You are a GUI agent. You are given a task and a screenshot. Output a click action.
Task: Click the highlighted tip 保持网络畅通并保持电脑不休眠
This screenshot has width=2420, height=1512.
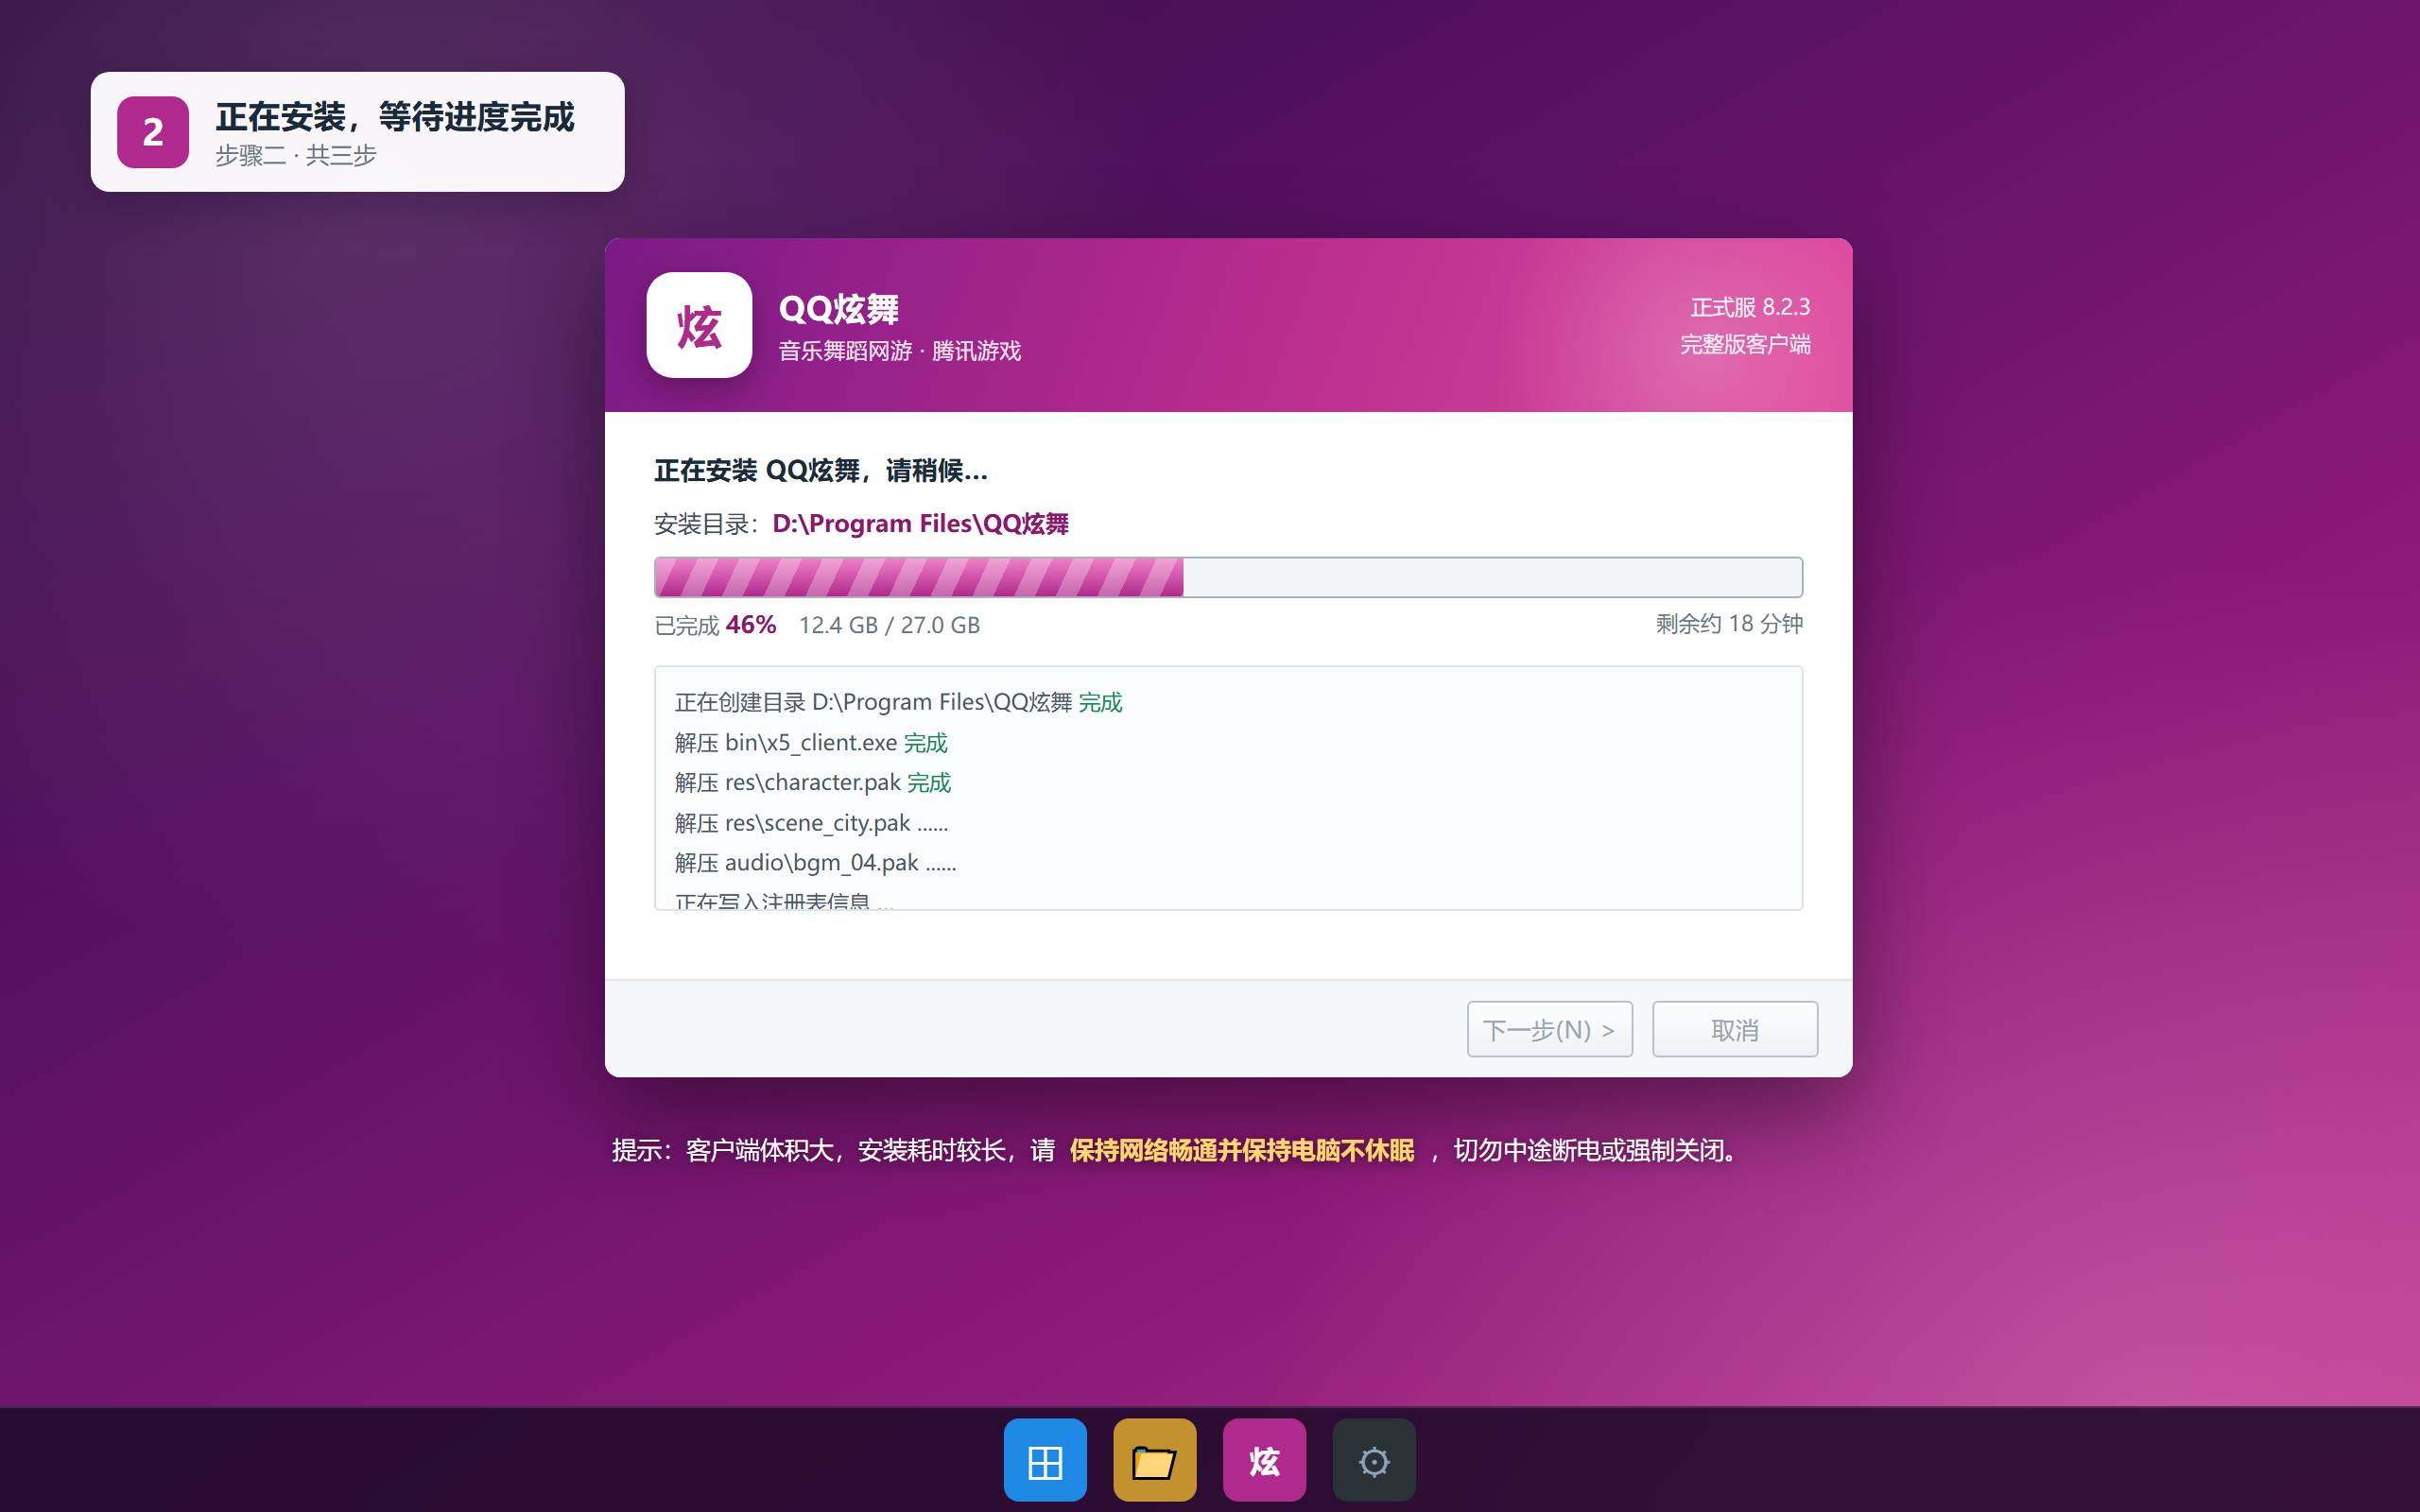(1242, 1150)
